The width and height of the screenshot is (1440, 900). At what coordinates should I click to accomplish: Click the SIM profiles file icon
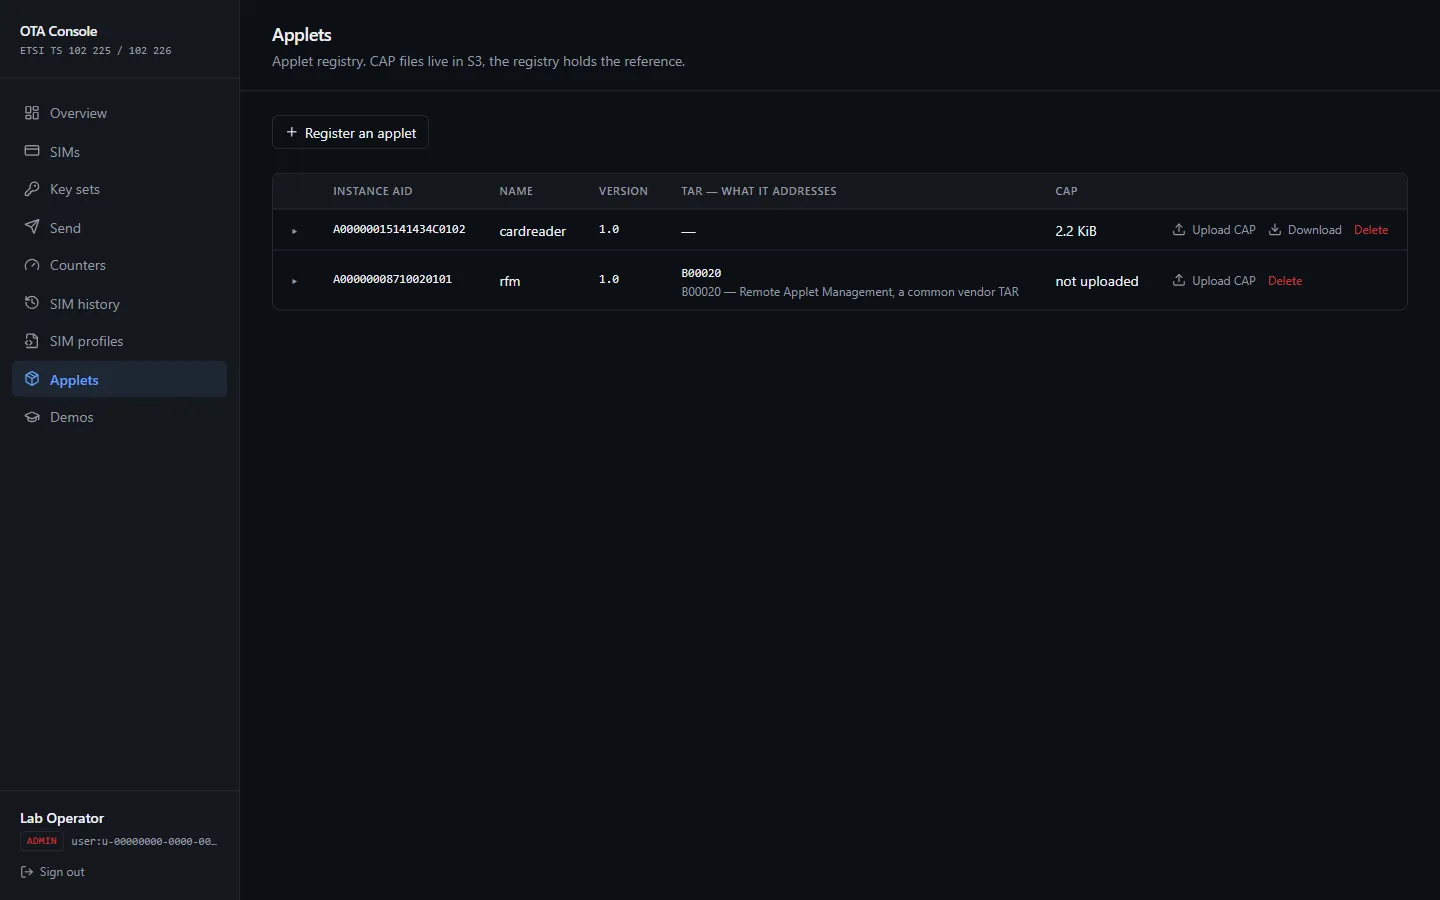coord(32,341)
